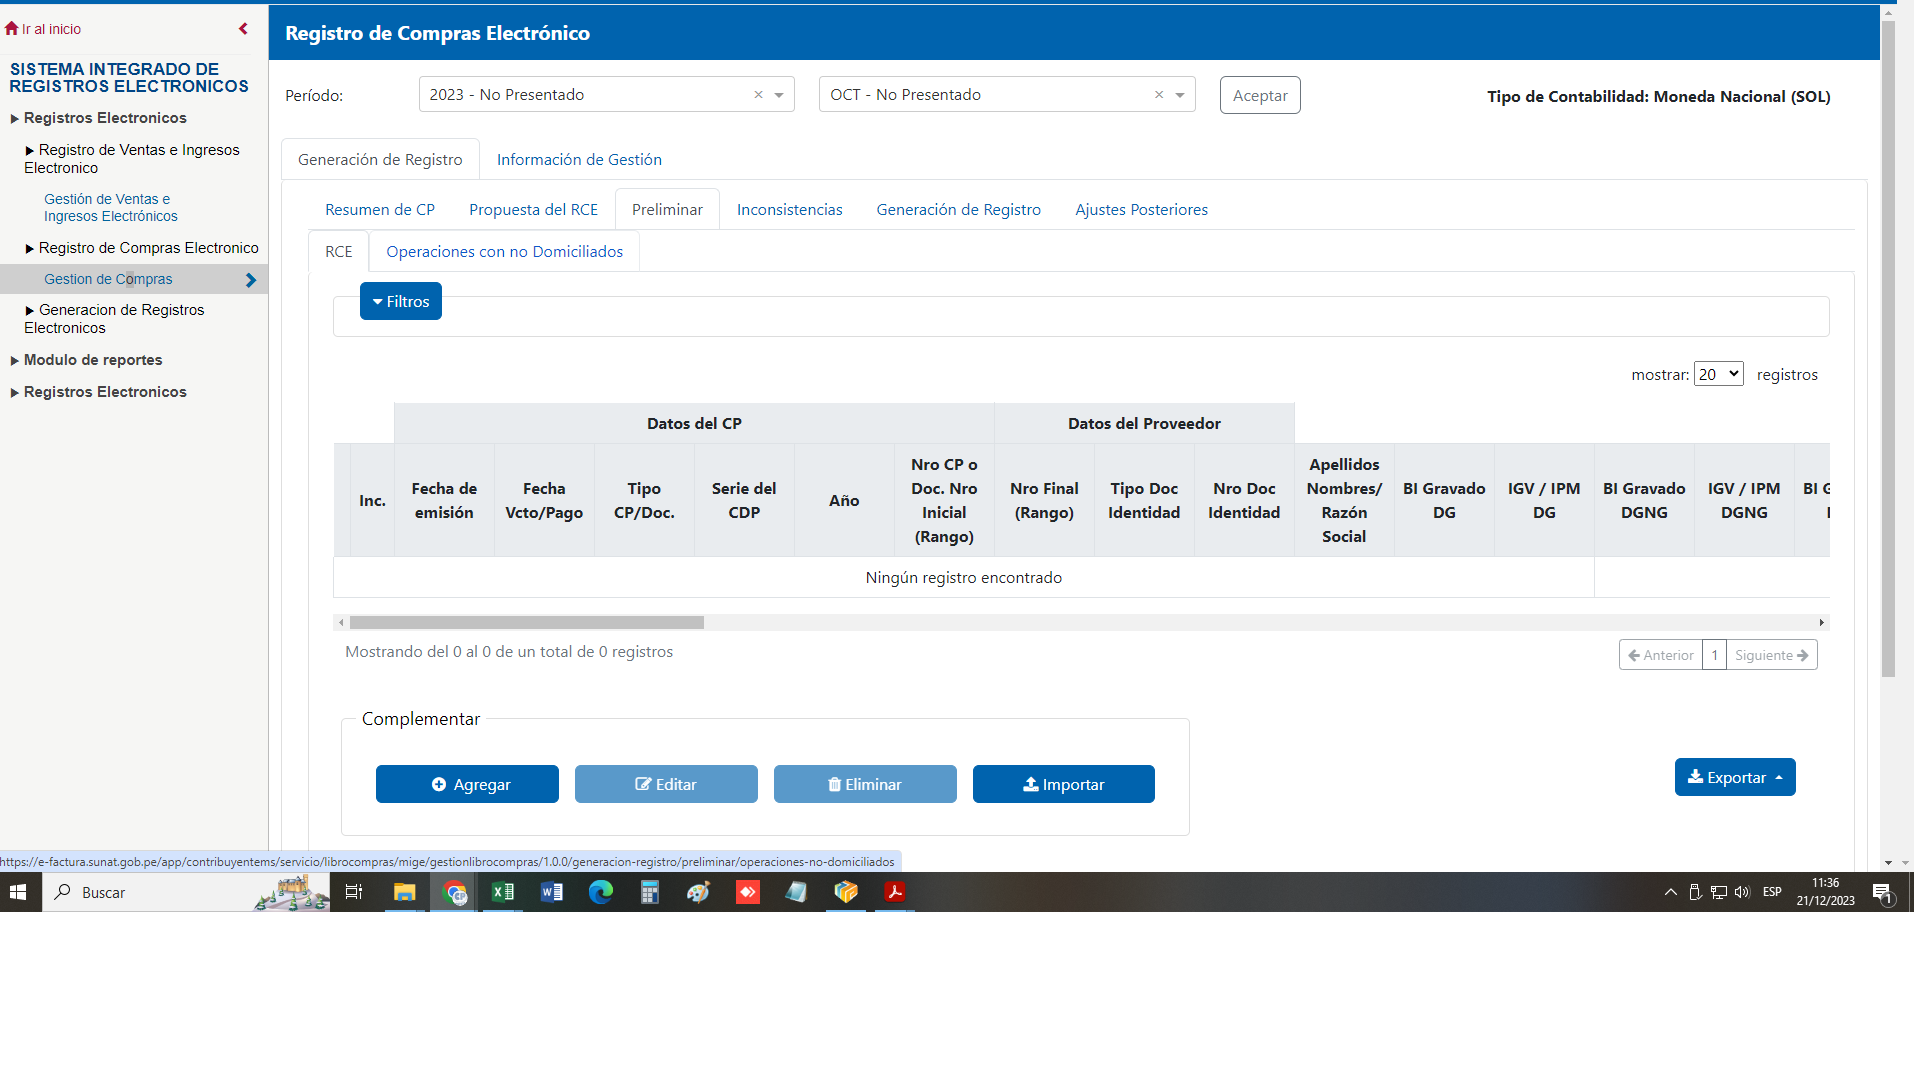The height and width of the screenshot is (1080, 1920).
Task: Open the month period dropdown arrow
Action: click(1180, 95)
